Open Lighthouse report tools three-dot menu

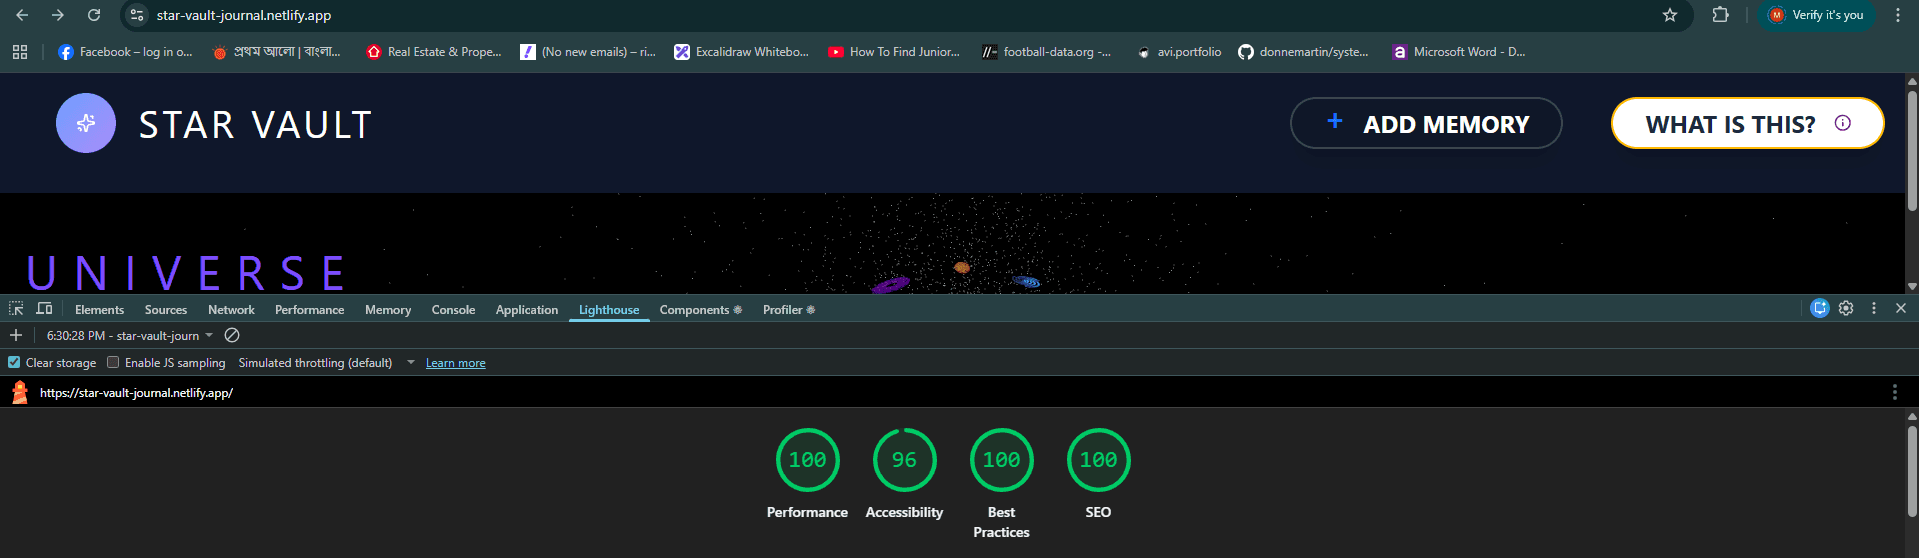(x=1894, y=392)
